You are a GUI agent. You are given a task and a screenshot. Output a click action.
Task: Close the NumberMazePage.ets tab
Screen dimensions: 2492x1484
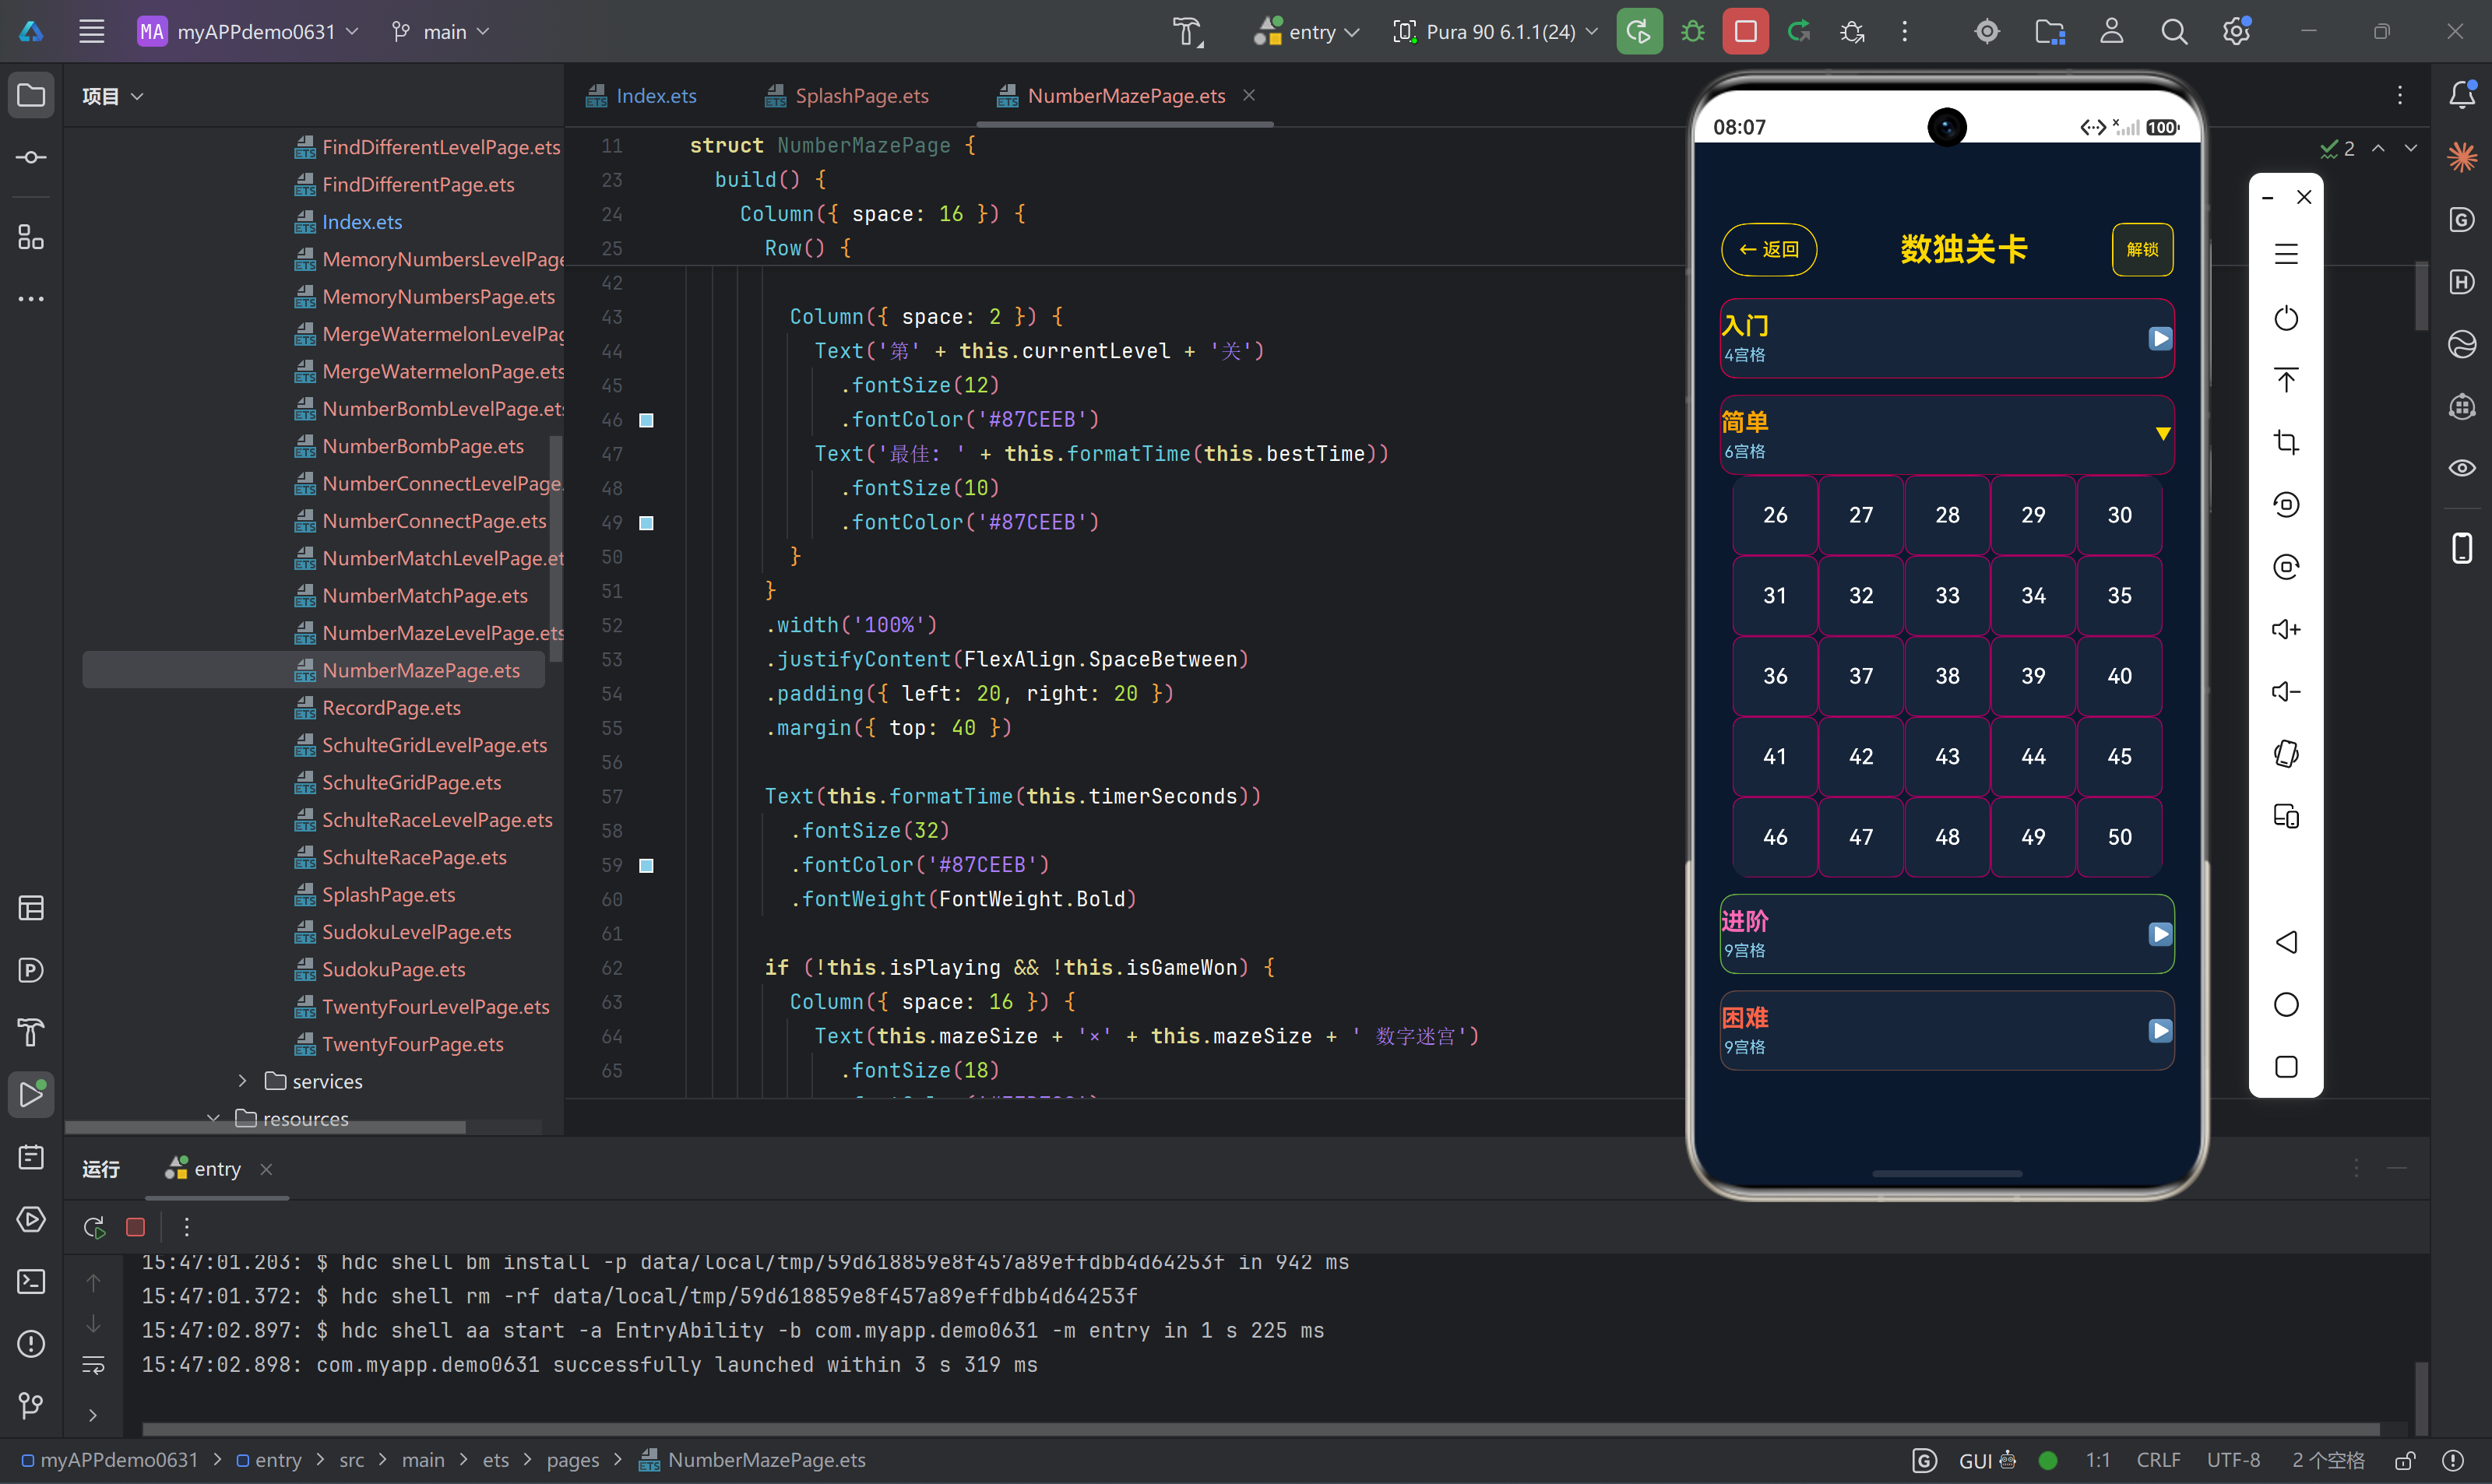click(x=1248, y=95)
